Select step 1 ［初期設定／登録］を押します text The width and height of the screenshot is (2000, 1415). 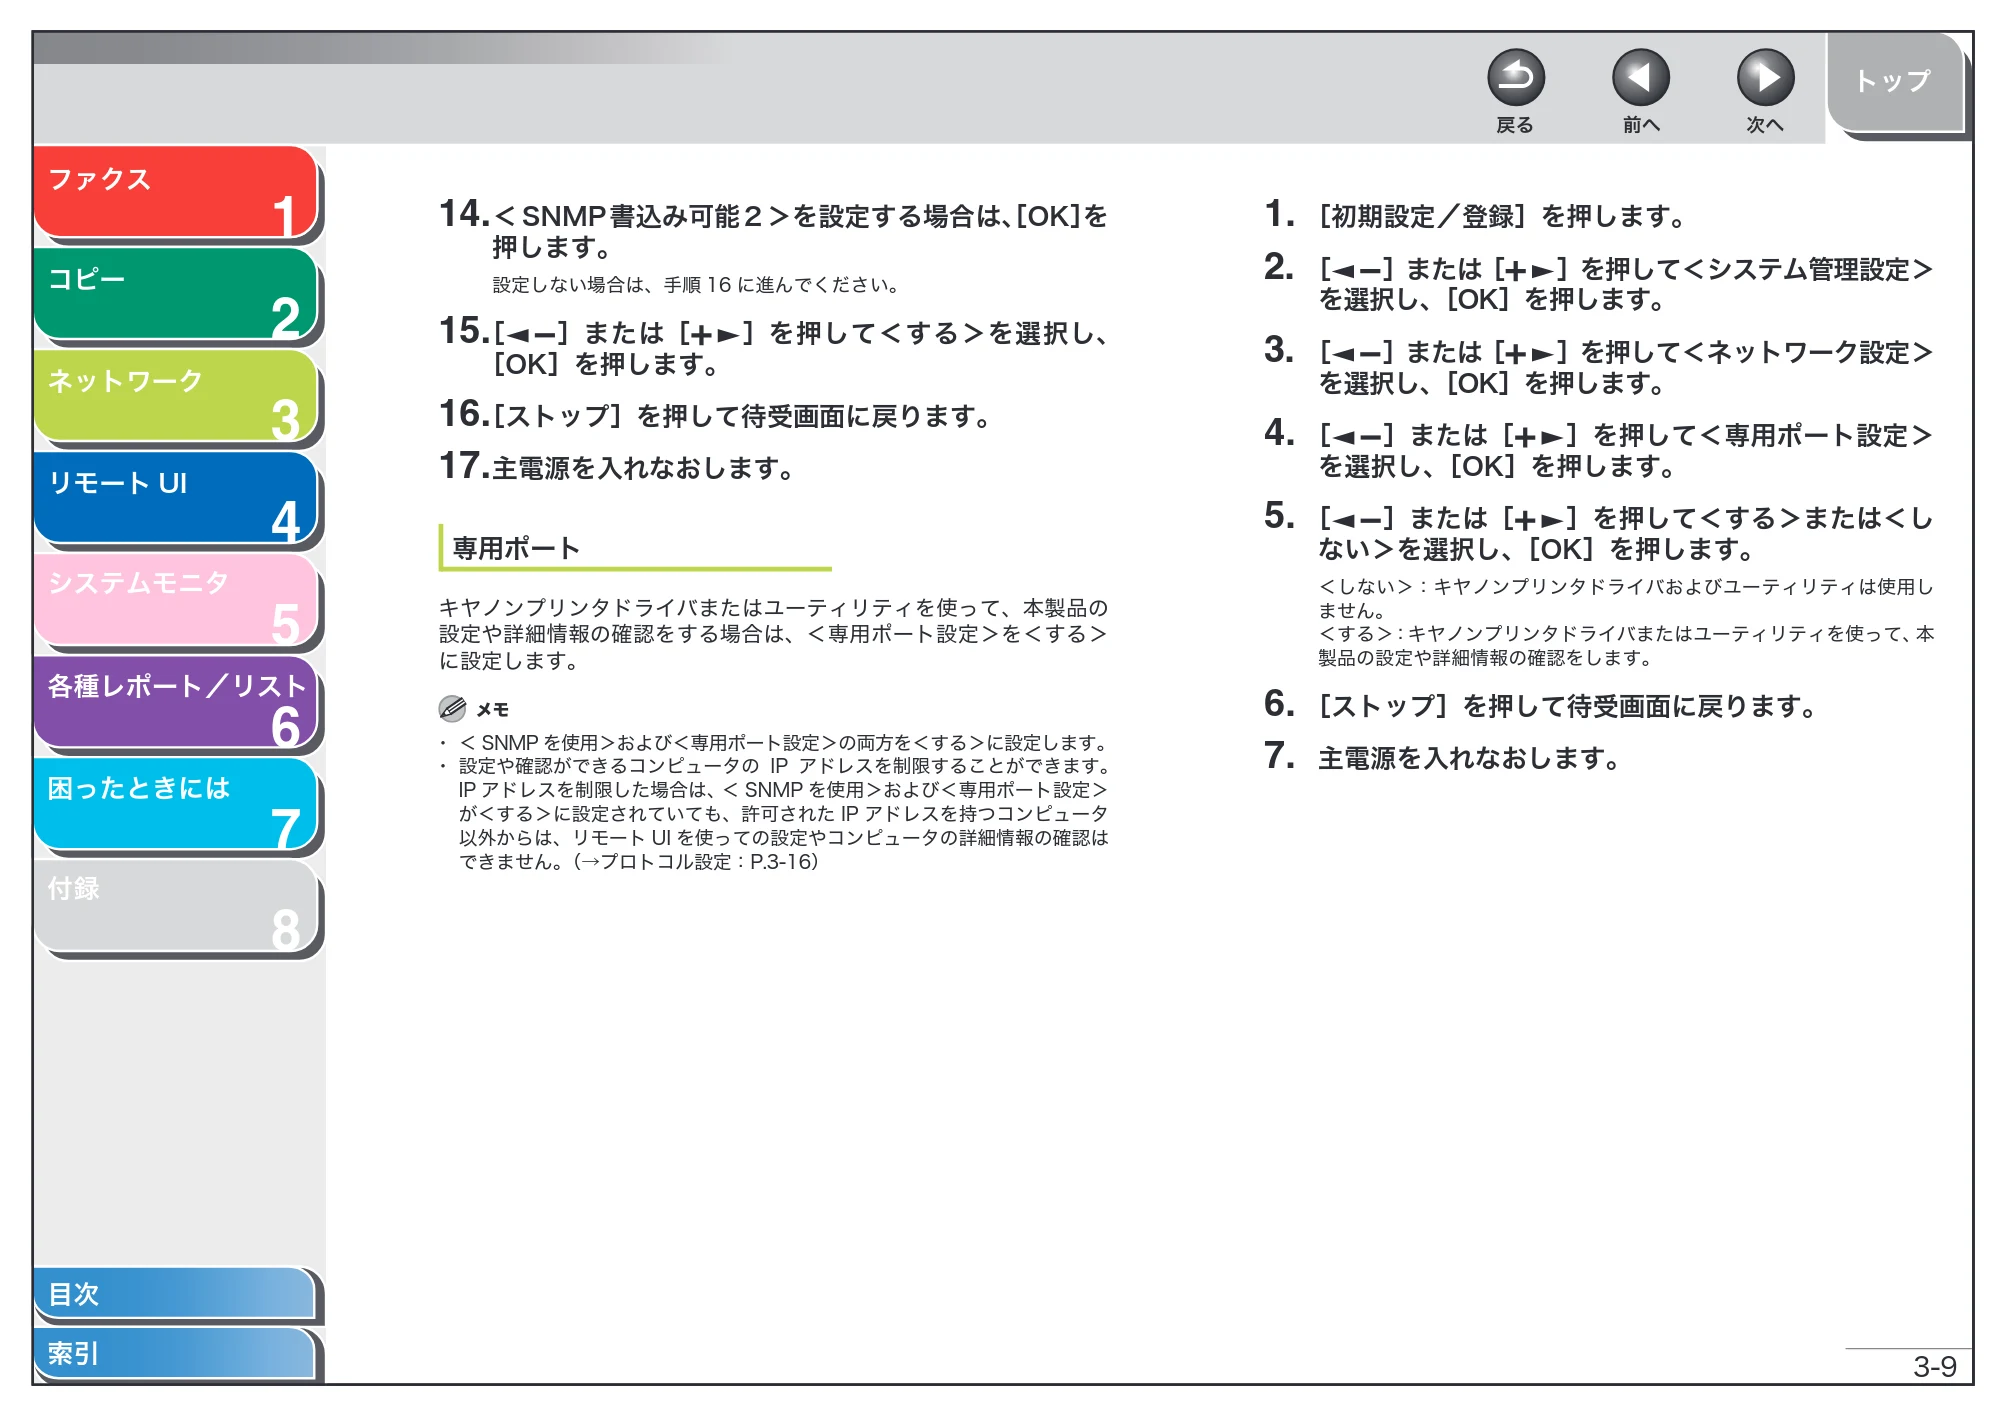click(1502, 216)
